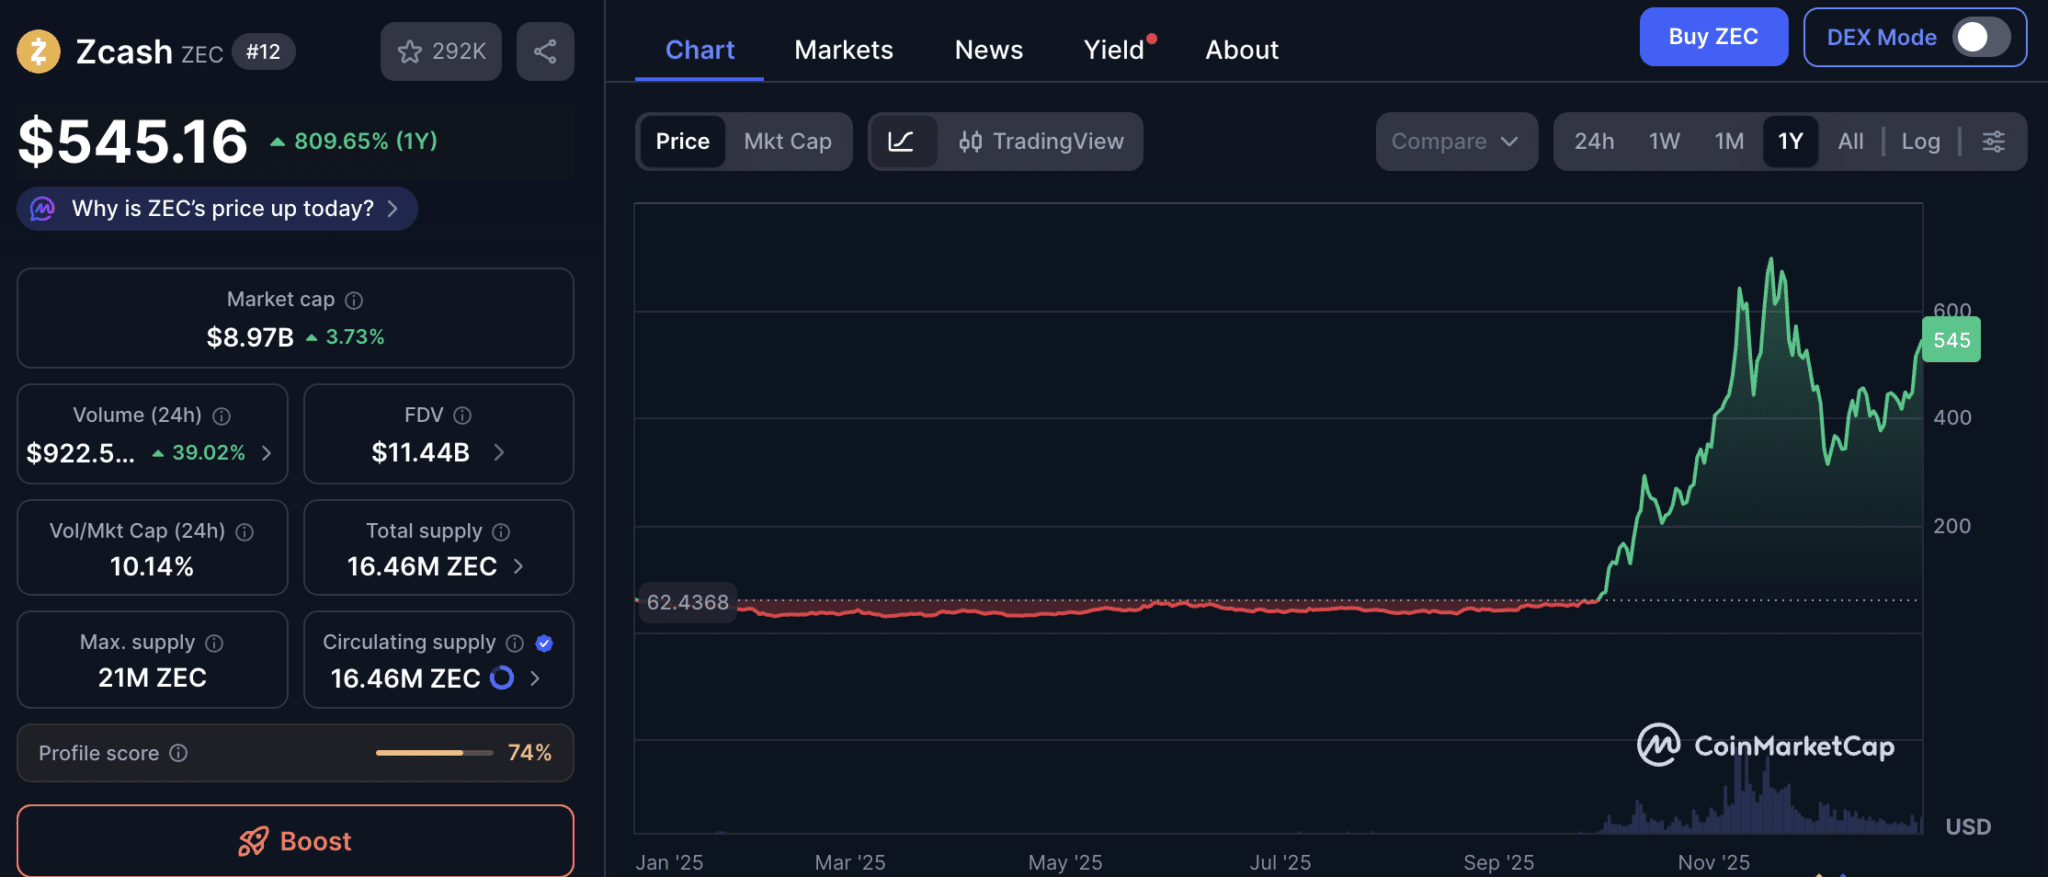Select the line chart view icon

[901, 142]
